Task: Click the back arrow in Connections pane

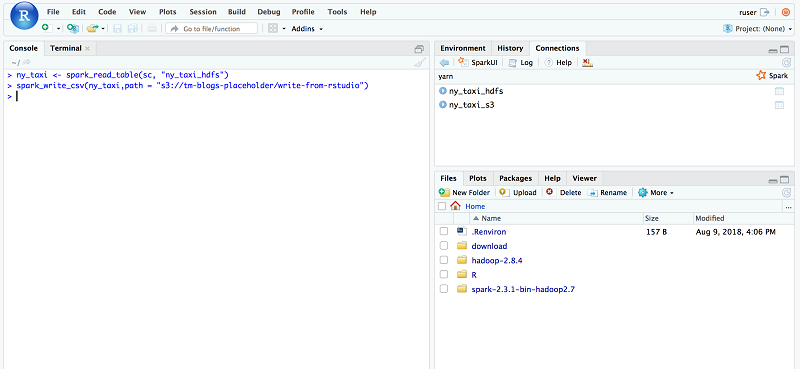Action: click(x=444, y=62)
